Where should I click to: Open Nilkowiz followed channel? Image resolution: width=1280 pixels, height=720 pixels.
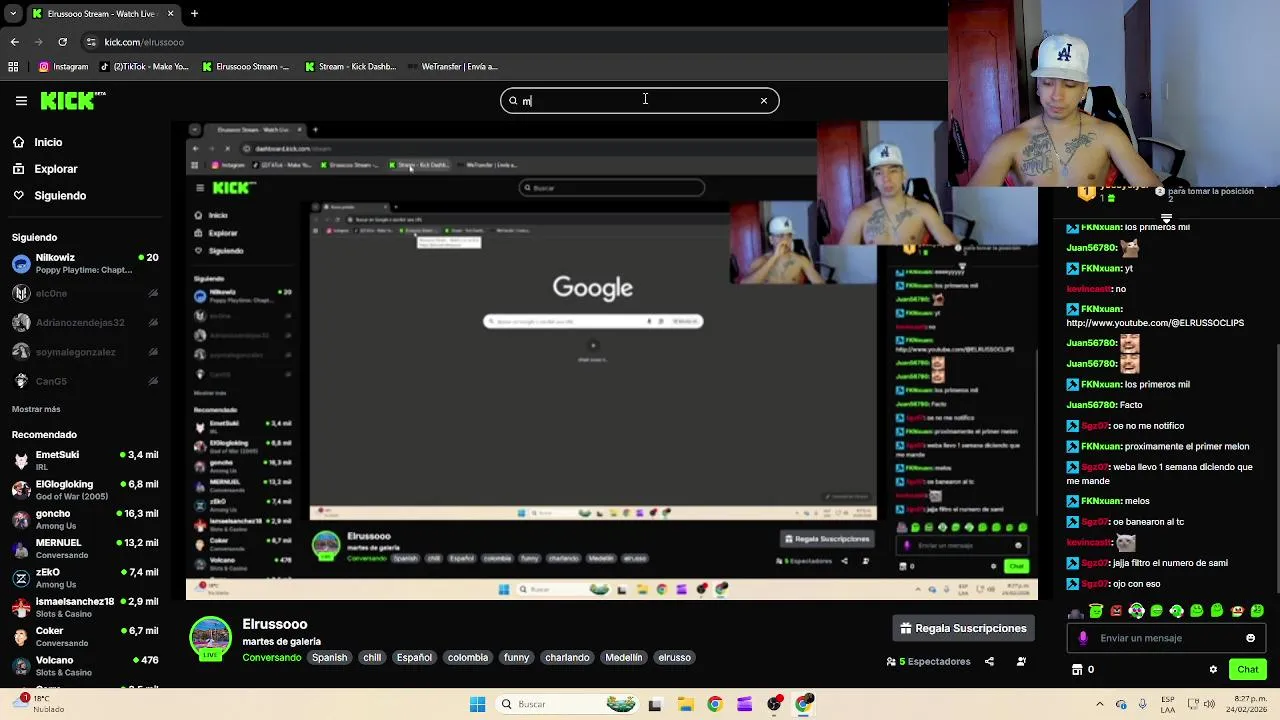pos(84,263)
